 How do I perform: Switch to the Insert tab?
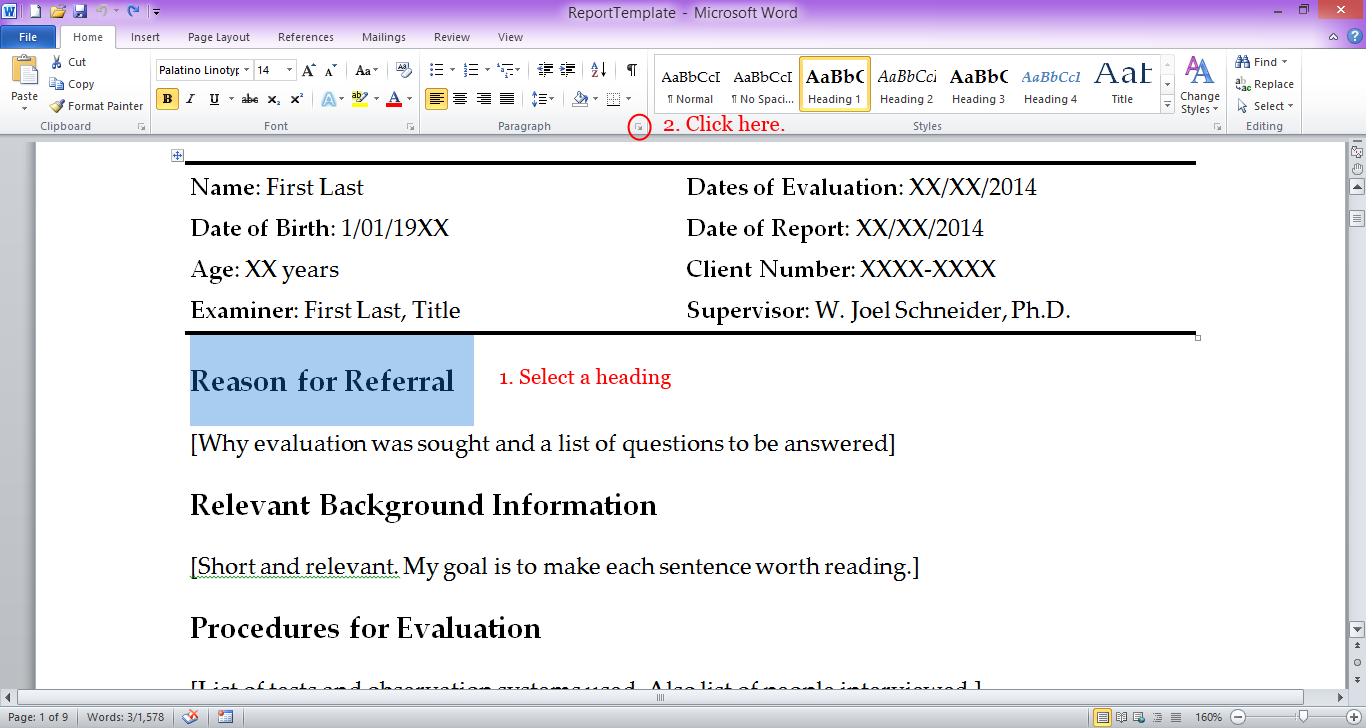pyautogui.click(x=145, y=37)
